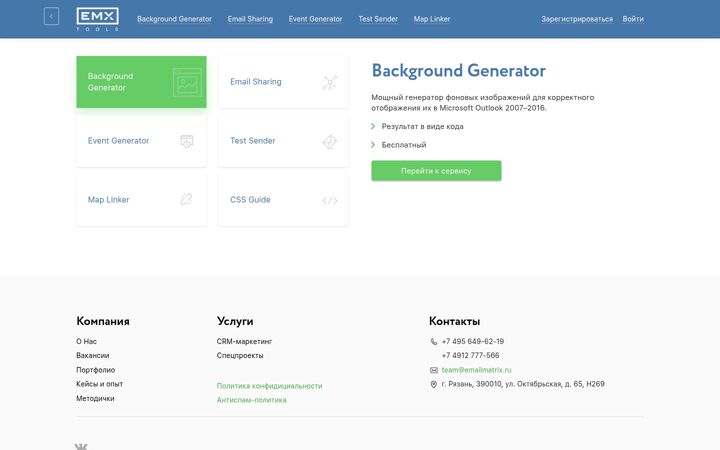Open Email Sharing in top navigation
Screen dimensions: 720x450
pyautogui.click(x=250, y=19)
